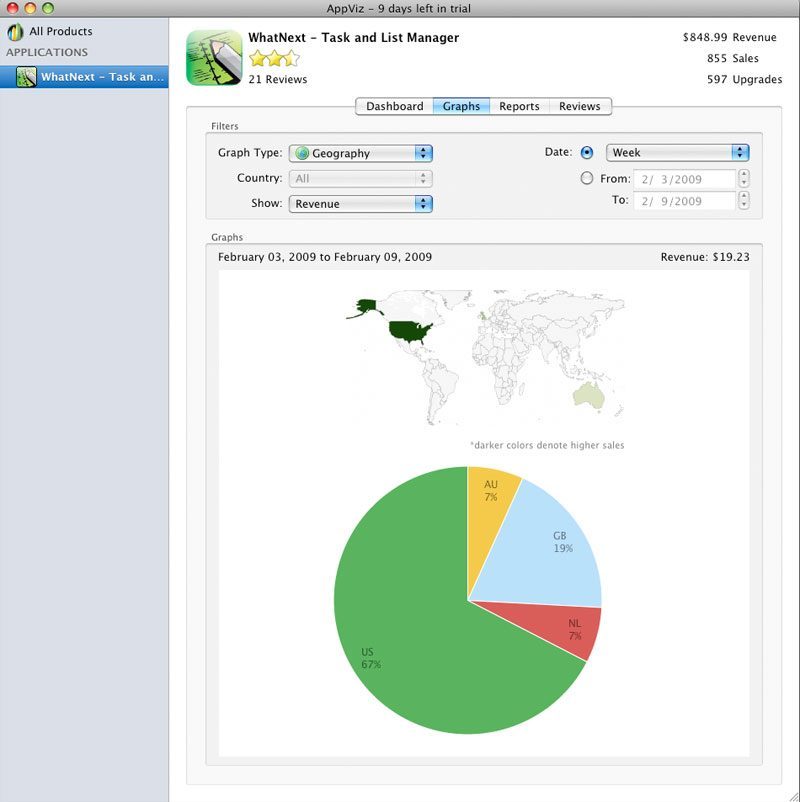Click the 21 Reviews link
Viewport: 800px width, 802px height.
tap(278, 79)
